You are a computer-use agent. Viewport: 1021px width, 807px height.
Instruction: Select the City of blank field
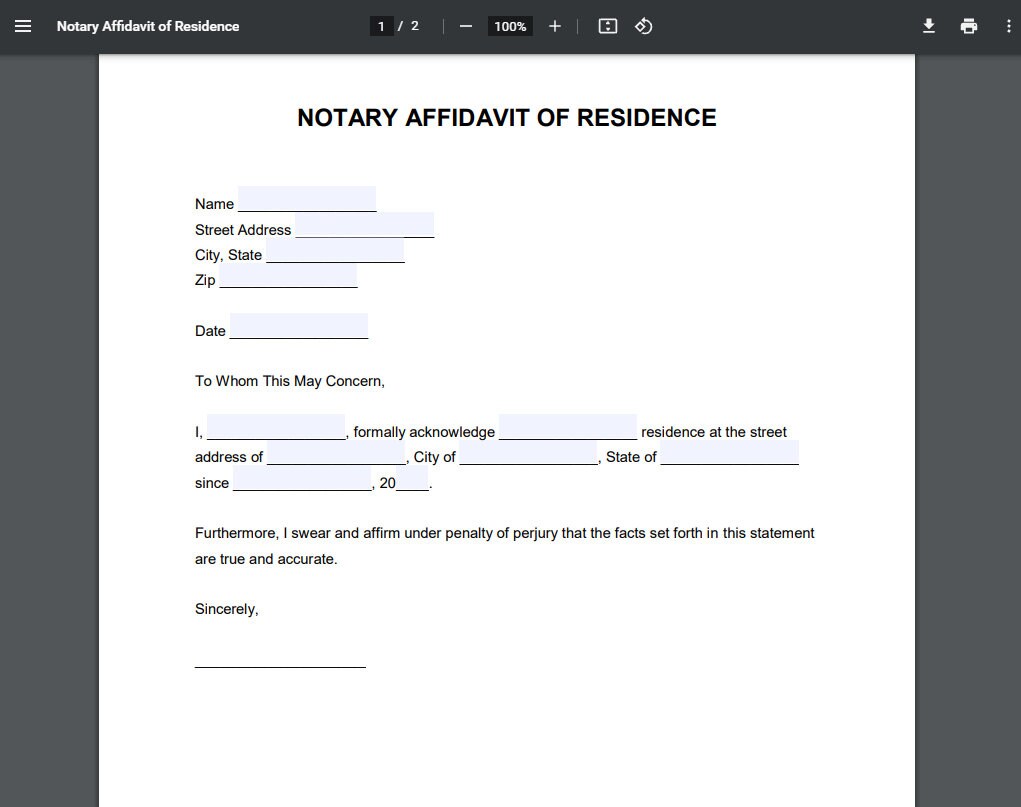click(x=529, y=451)
